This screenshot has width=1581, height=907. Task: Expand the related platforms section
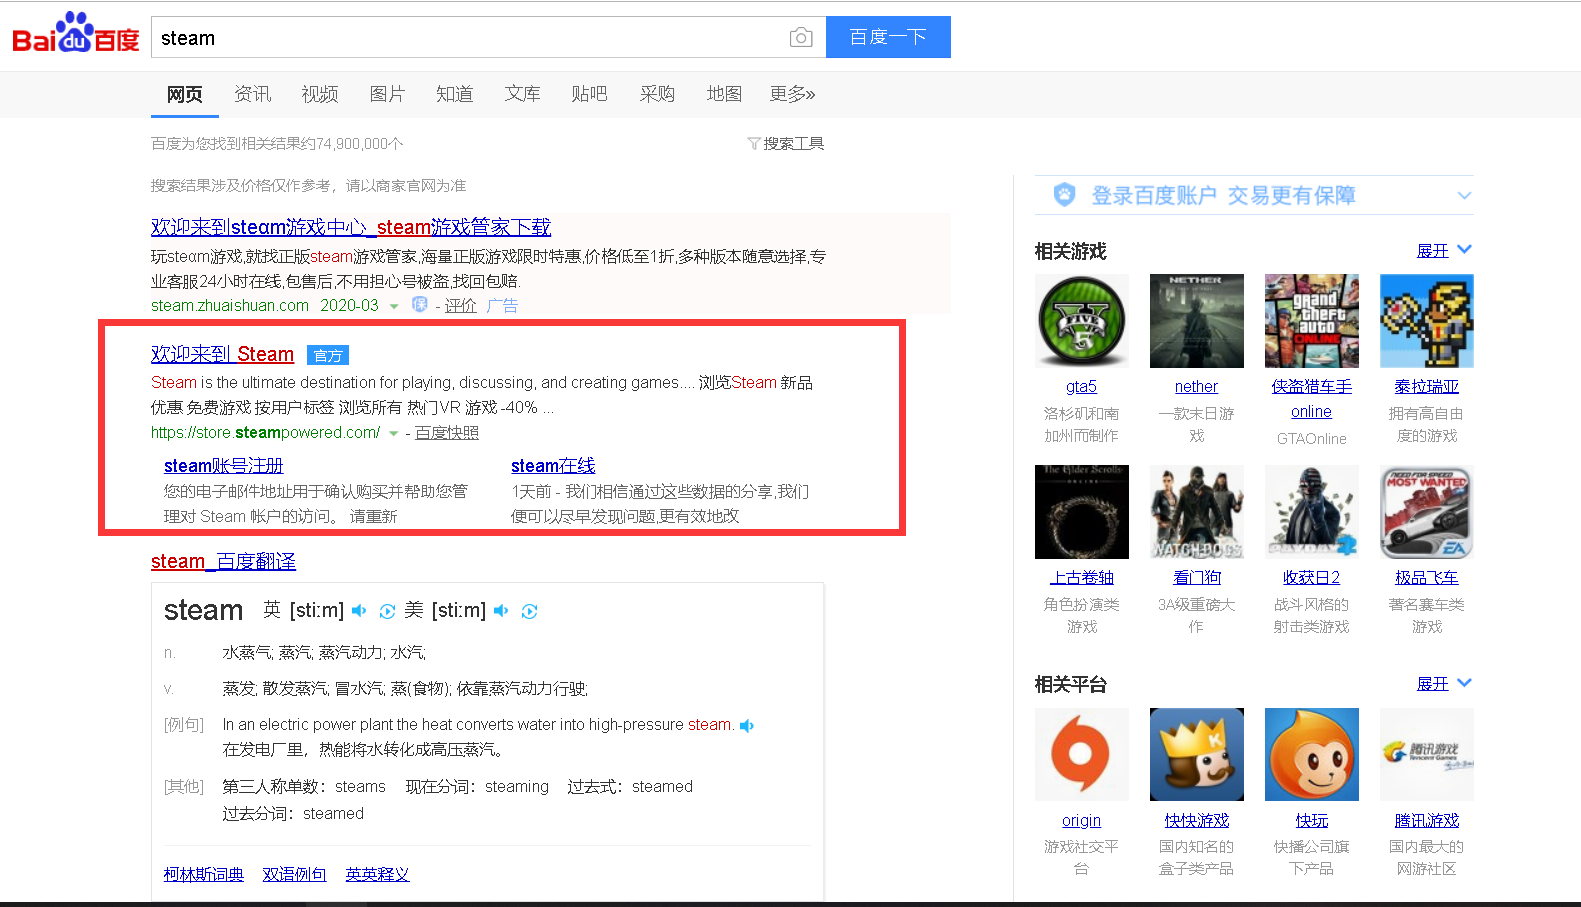(1444, 684)
